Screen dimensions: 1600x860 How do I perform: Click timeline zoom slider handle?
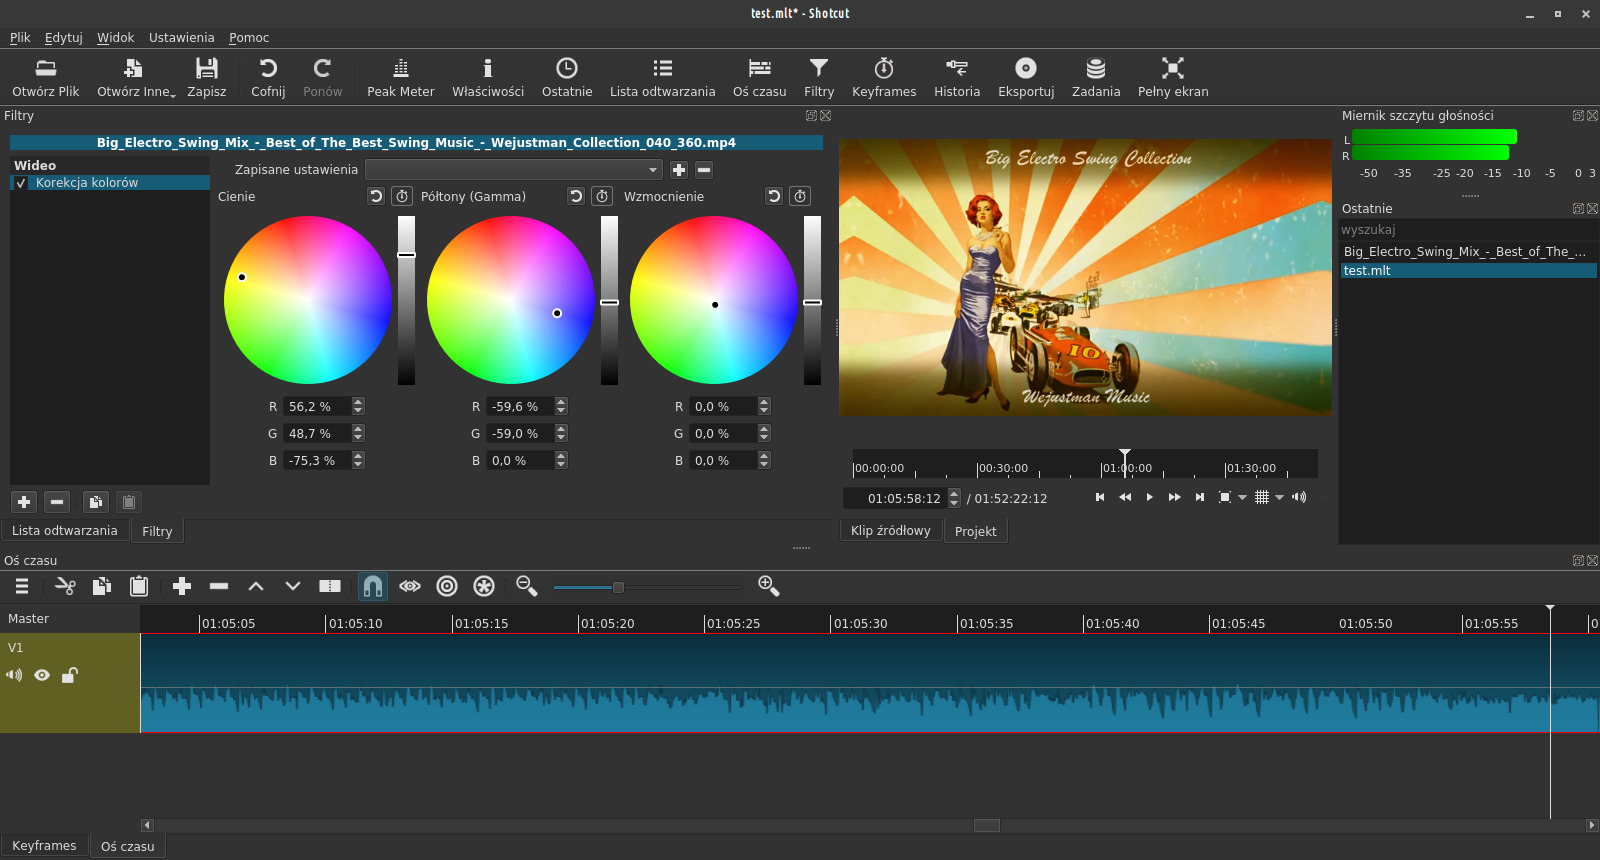pos(618,587)
